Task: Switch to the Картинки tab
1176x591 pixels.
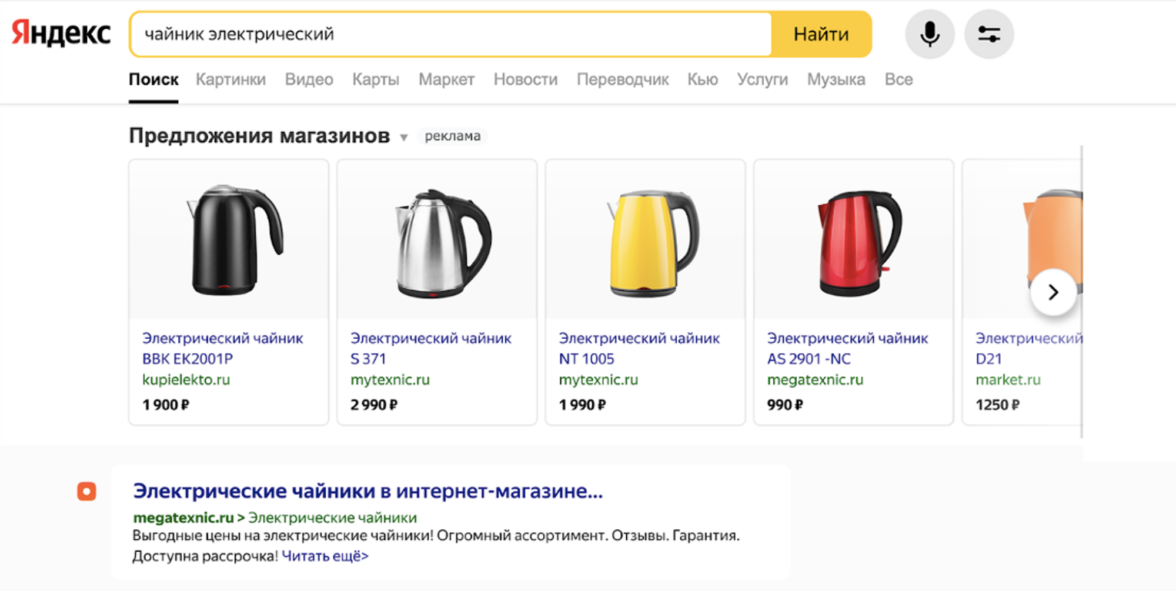Action: (x=231, y=80)
